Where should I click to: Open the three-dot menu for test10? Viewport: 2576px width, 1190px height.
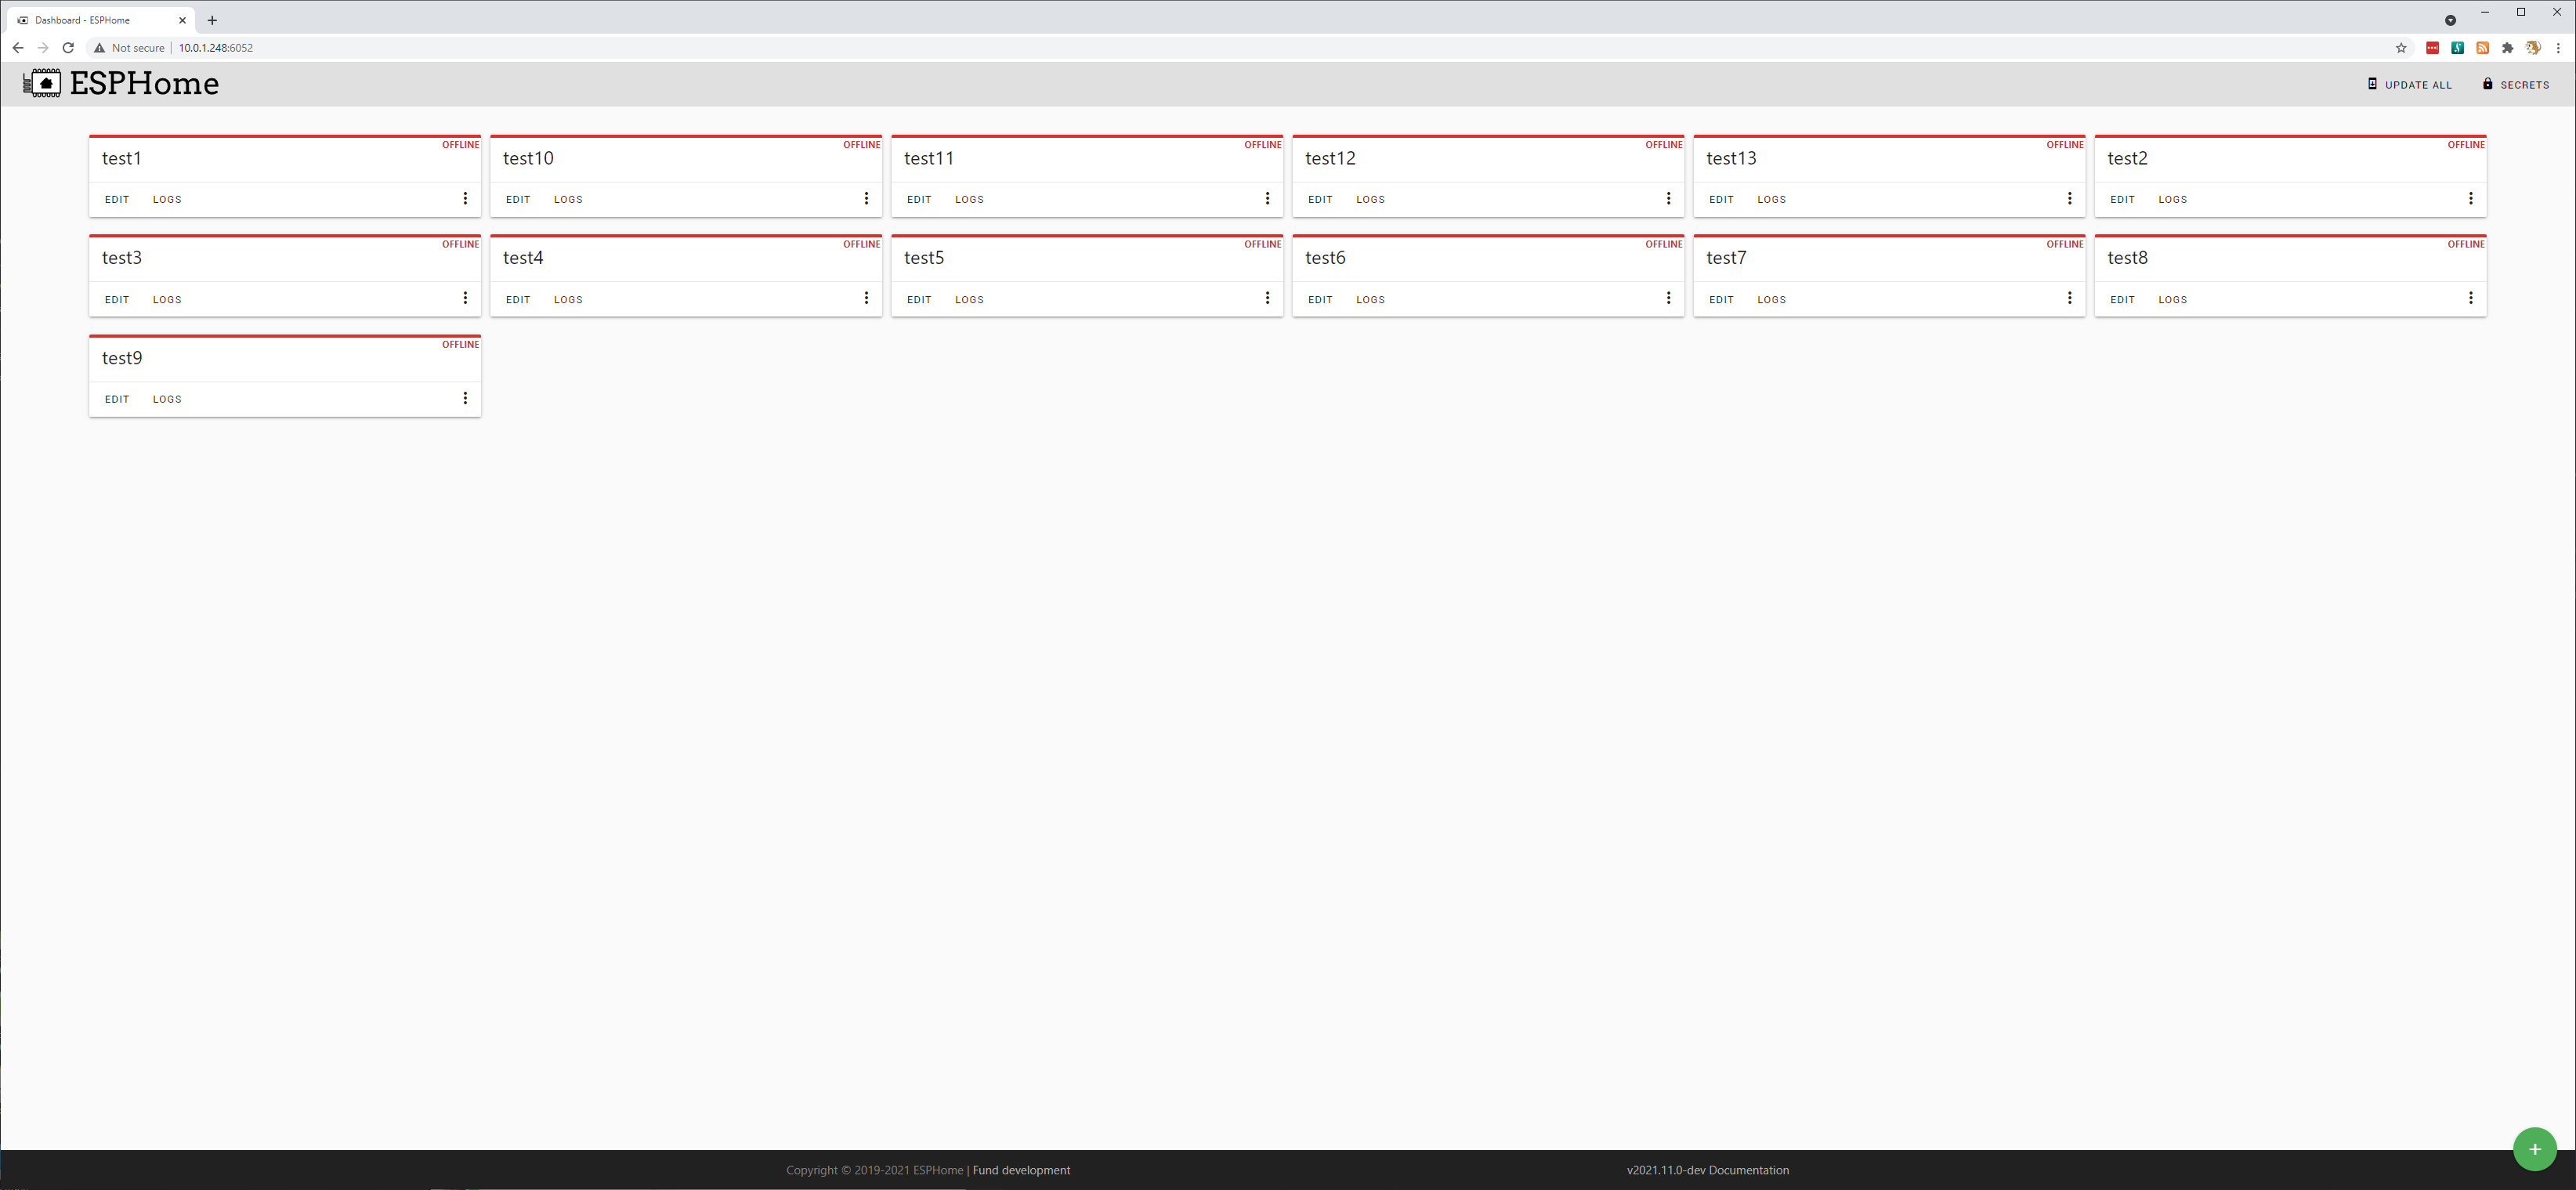coord(866,198)
